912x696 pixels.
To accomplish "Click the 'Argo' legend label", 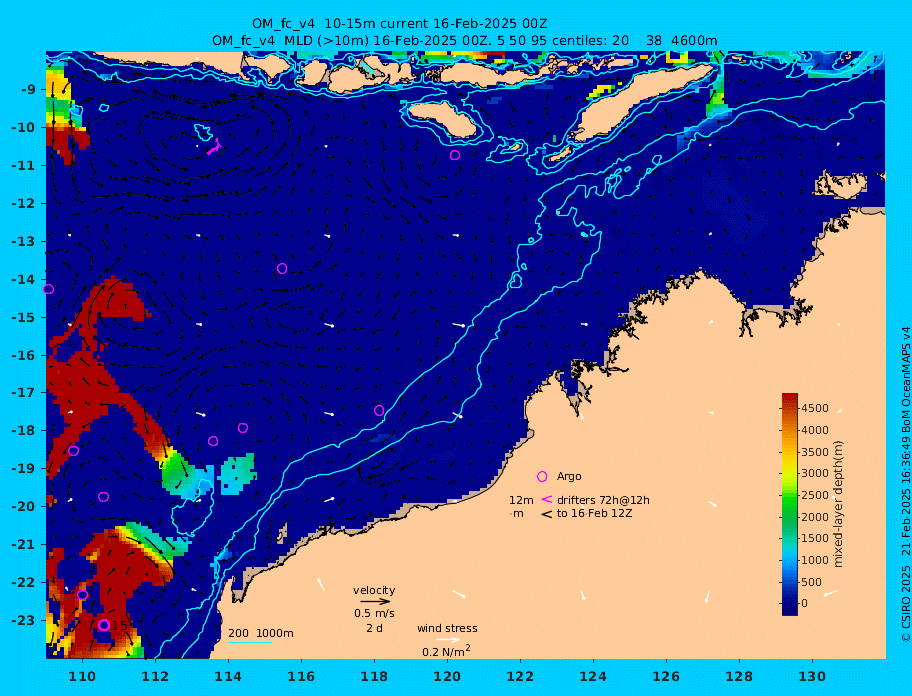I will pos(569,476).
